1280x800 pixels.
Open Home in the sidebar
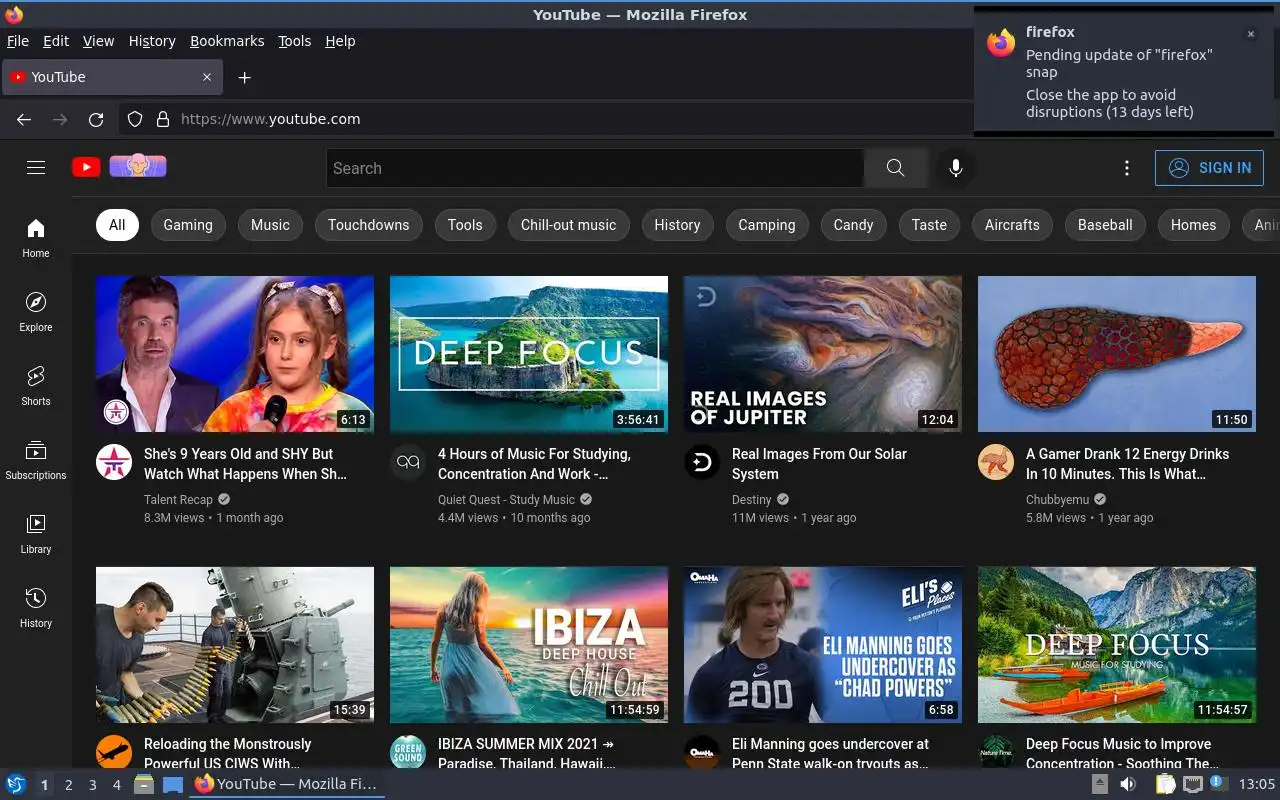pos(36,238)
